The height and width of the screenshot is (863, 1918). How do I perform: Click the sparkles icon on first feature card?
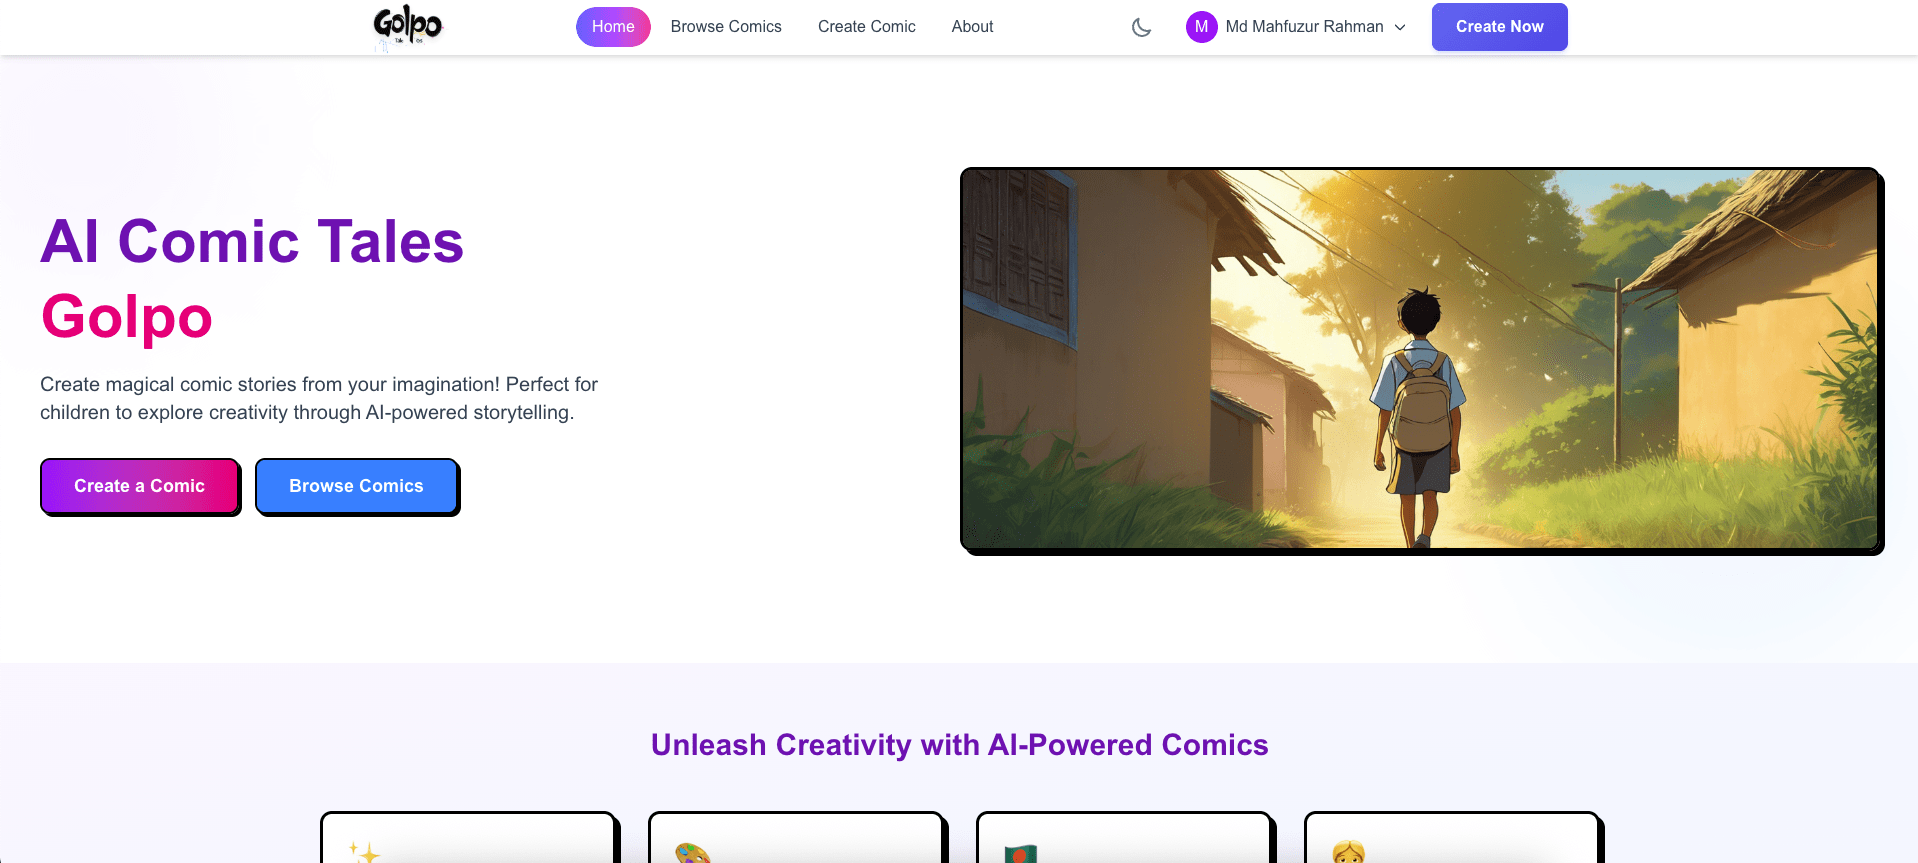pos(364,852)
